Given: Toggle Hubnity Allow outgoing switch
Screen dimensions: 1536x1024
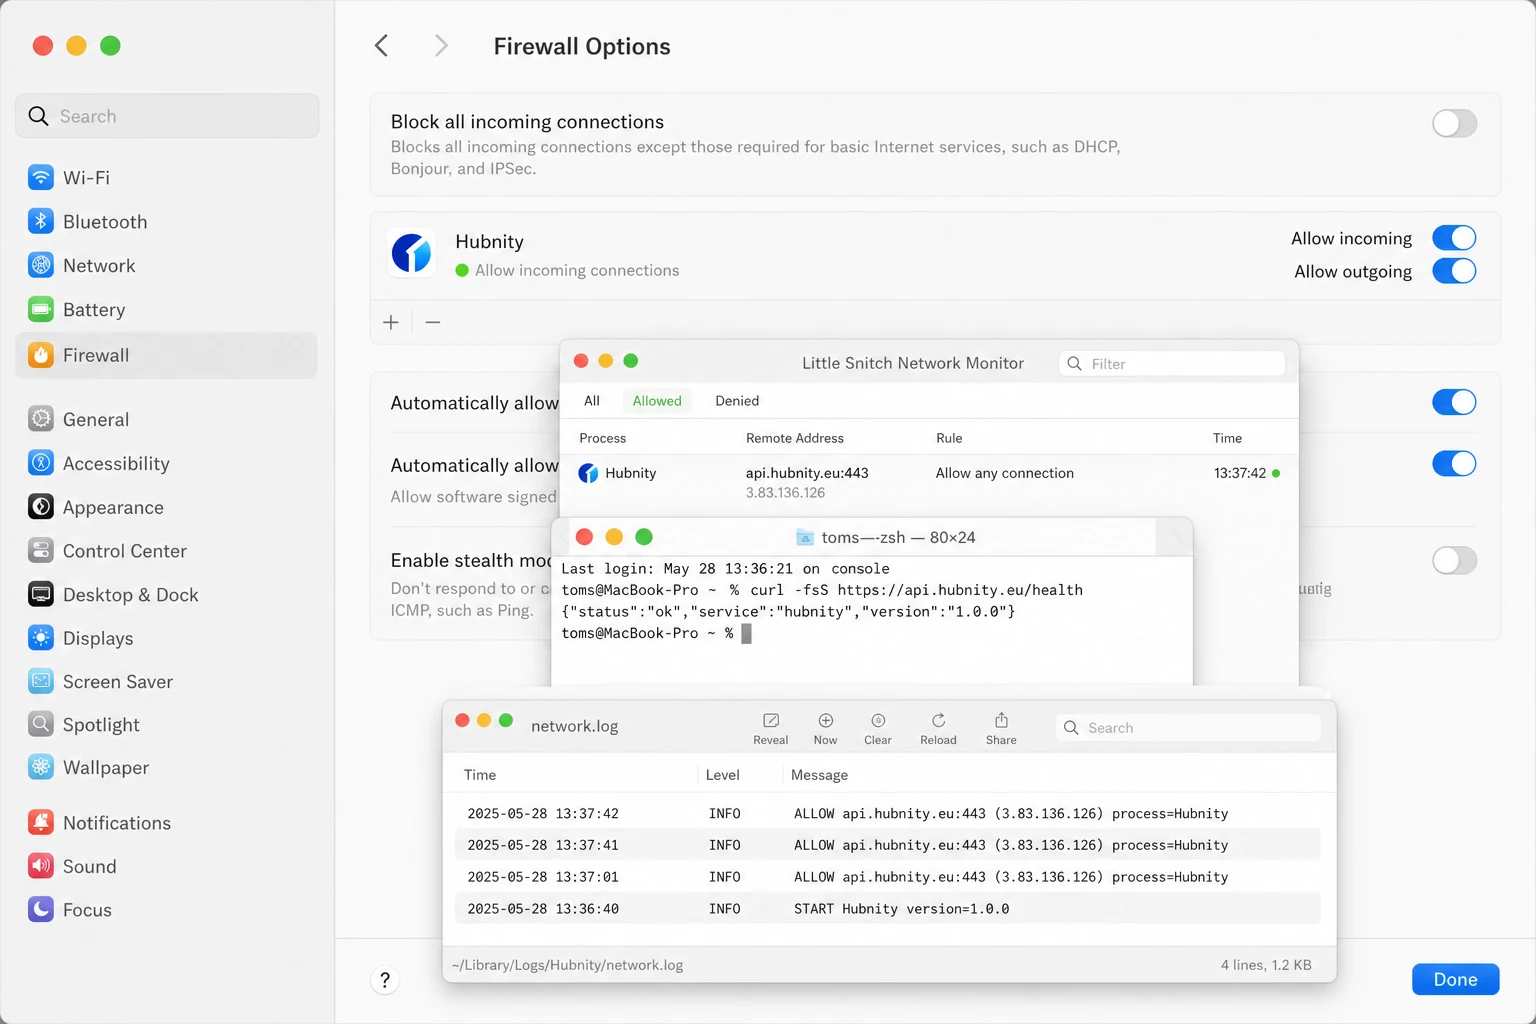Looking at the screenshot, I should click(1454, 271).
